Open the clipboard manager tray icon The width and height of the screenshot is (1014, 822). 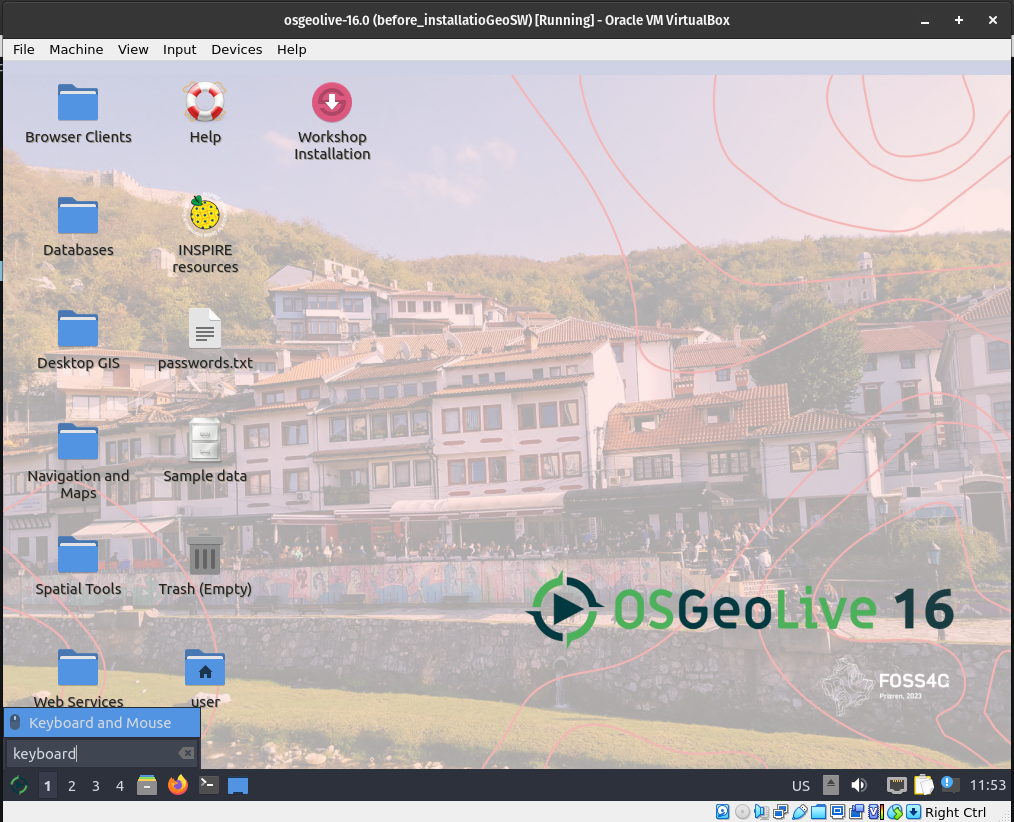[x=923, y=785]
